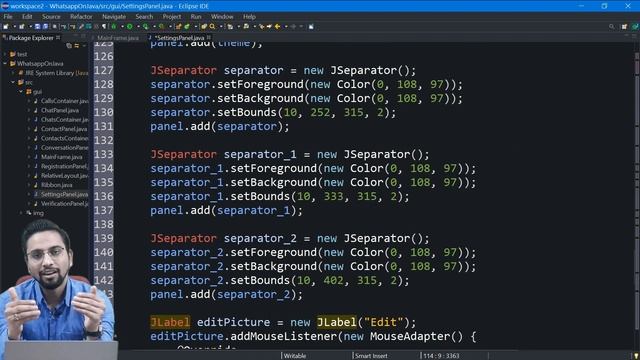
Task: Close the SettingsPanel.java editor tab
Action: coord(209,38)
